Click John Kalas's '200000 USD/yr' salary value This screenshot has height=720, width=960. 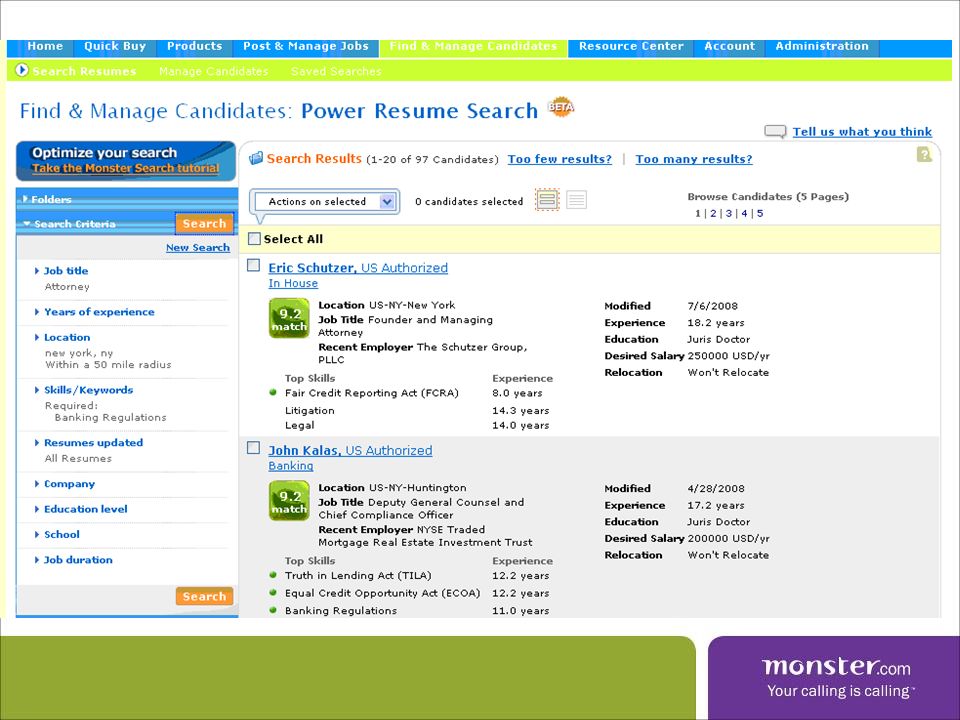point(729,539)
